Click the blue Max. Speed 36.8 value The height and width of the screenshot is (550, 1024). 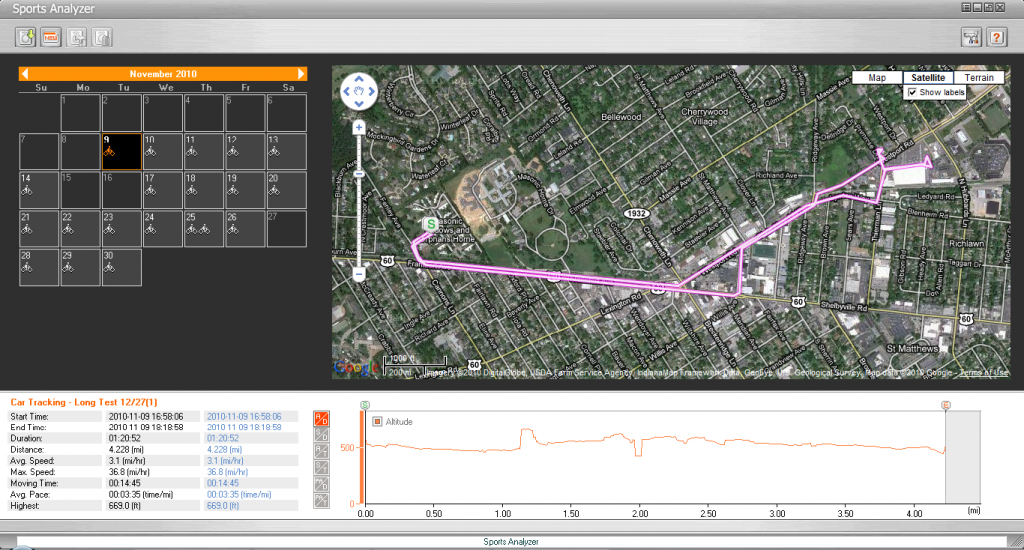[x=227, y=472]
